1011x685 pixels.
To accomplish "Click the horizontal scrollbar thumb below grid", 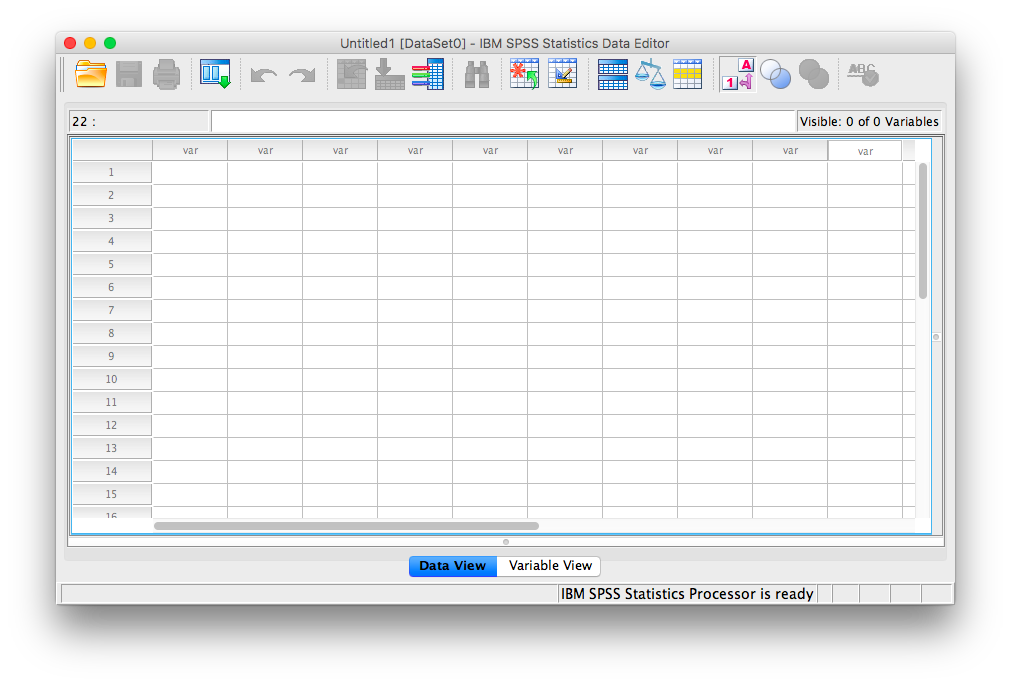I will [x=346, y=526].
